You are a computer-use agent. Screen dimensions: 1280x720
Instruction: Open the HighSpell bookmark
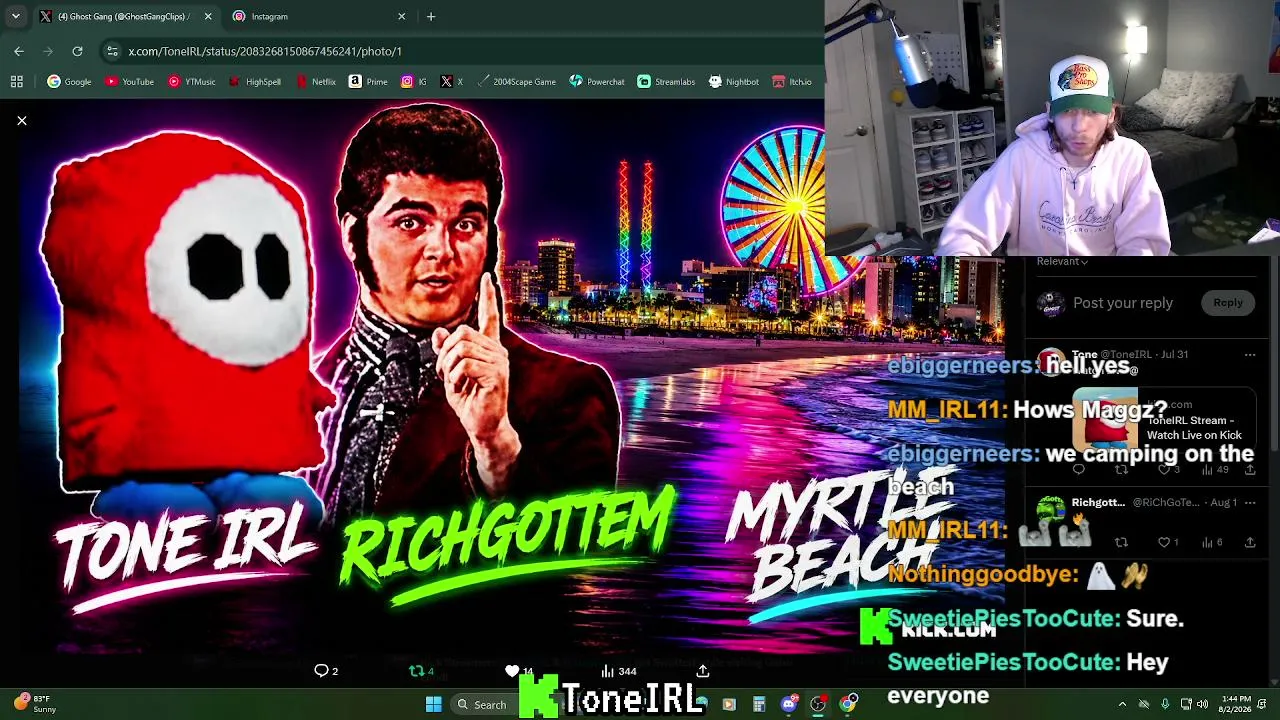coord(254,82)
